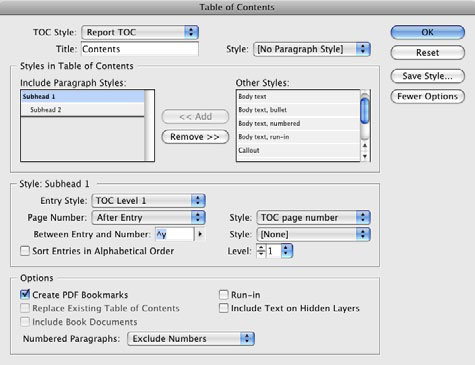Confirm with the OK button
The width and height of the screenshot is (475, 365).
coord(427,32)
